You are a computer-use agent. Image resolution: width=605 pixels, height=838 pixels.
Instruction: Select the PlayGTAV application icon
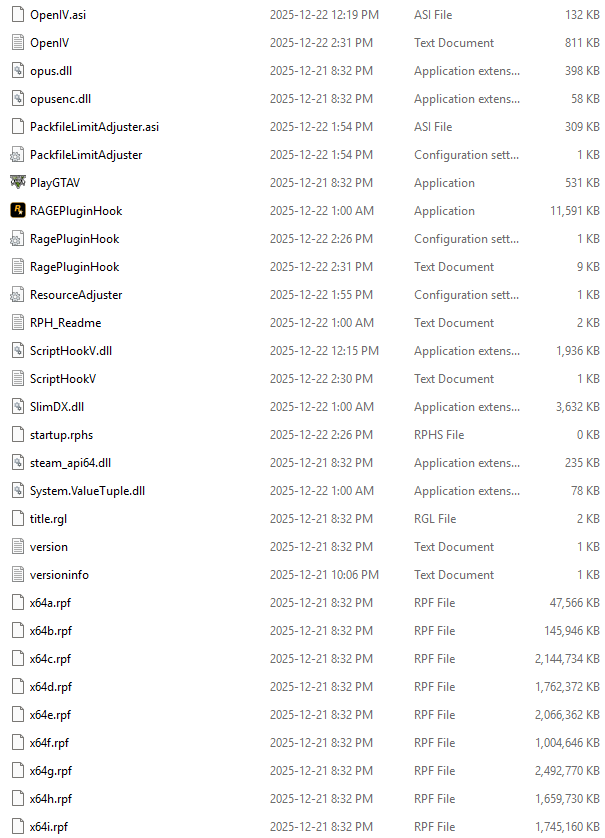click(x=18, y=182)
